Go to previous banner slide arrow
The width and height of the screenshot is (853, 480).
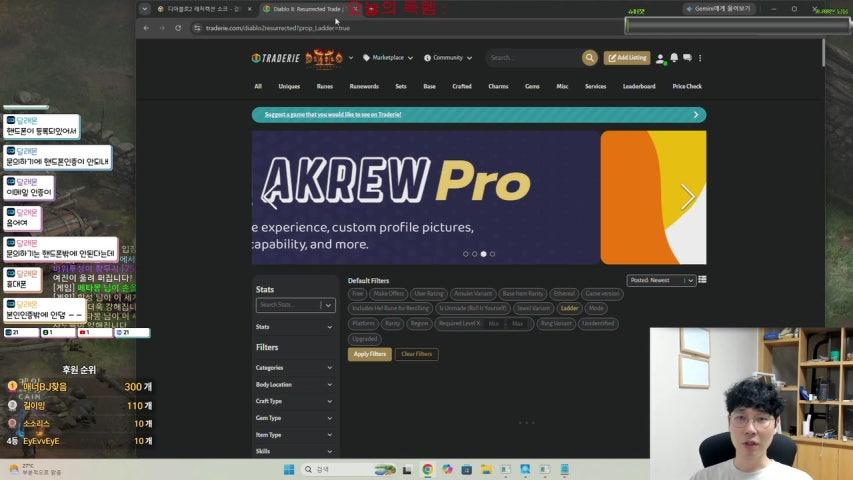(x=270, y=197)
